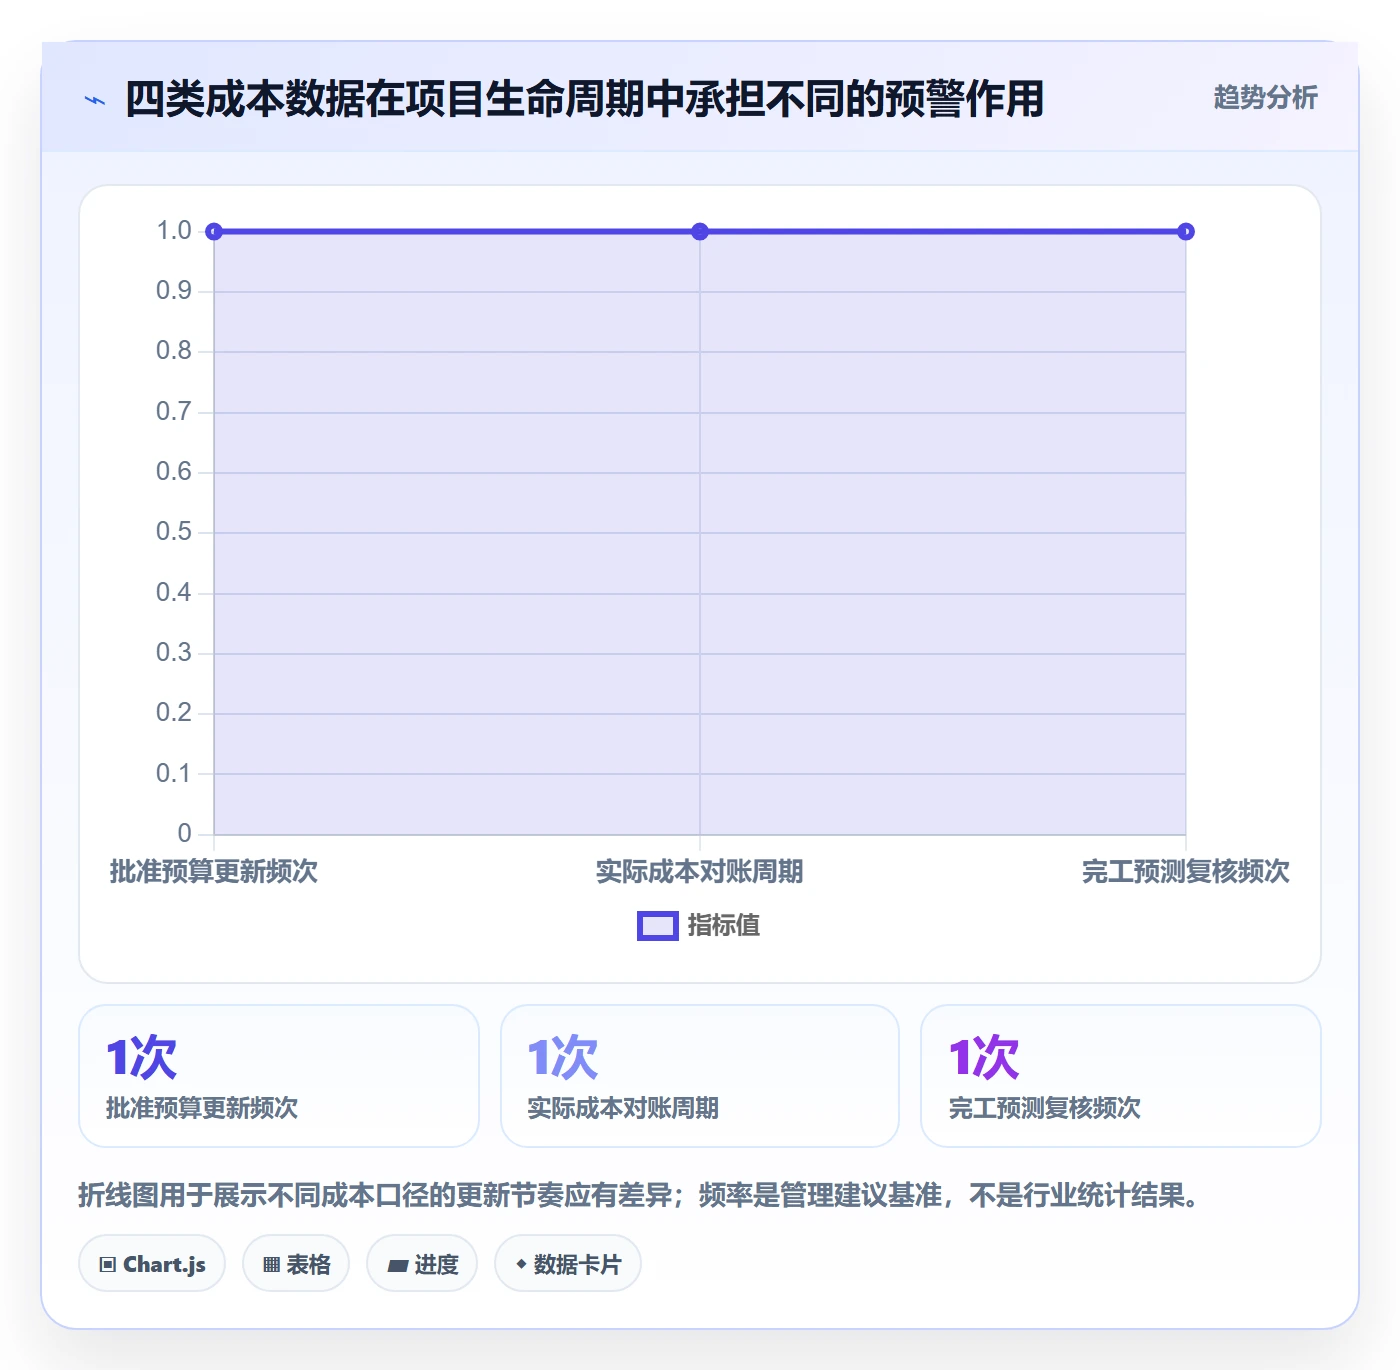The image size is (1400, 1370).
Task: Select the 表格 tag chip
Action: (296, 1264)
